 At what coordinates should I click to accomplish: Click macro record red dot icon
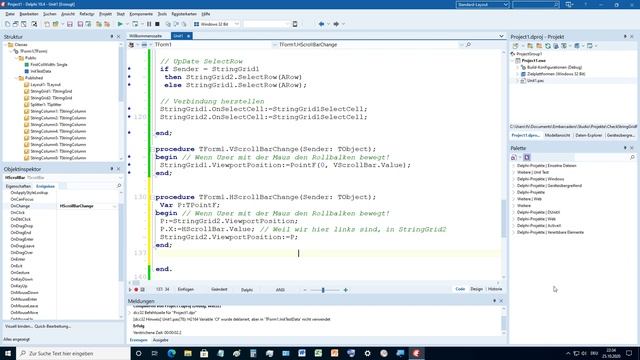point(136,289)
